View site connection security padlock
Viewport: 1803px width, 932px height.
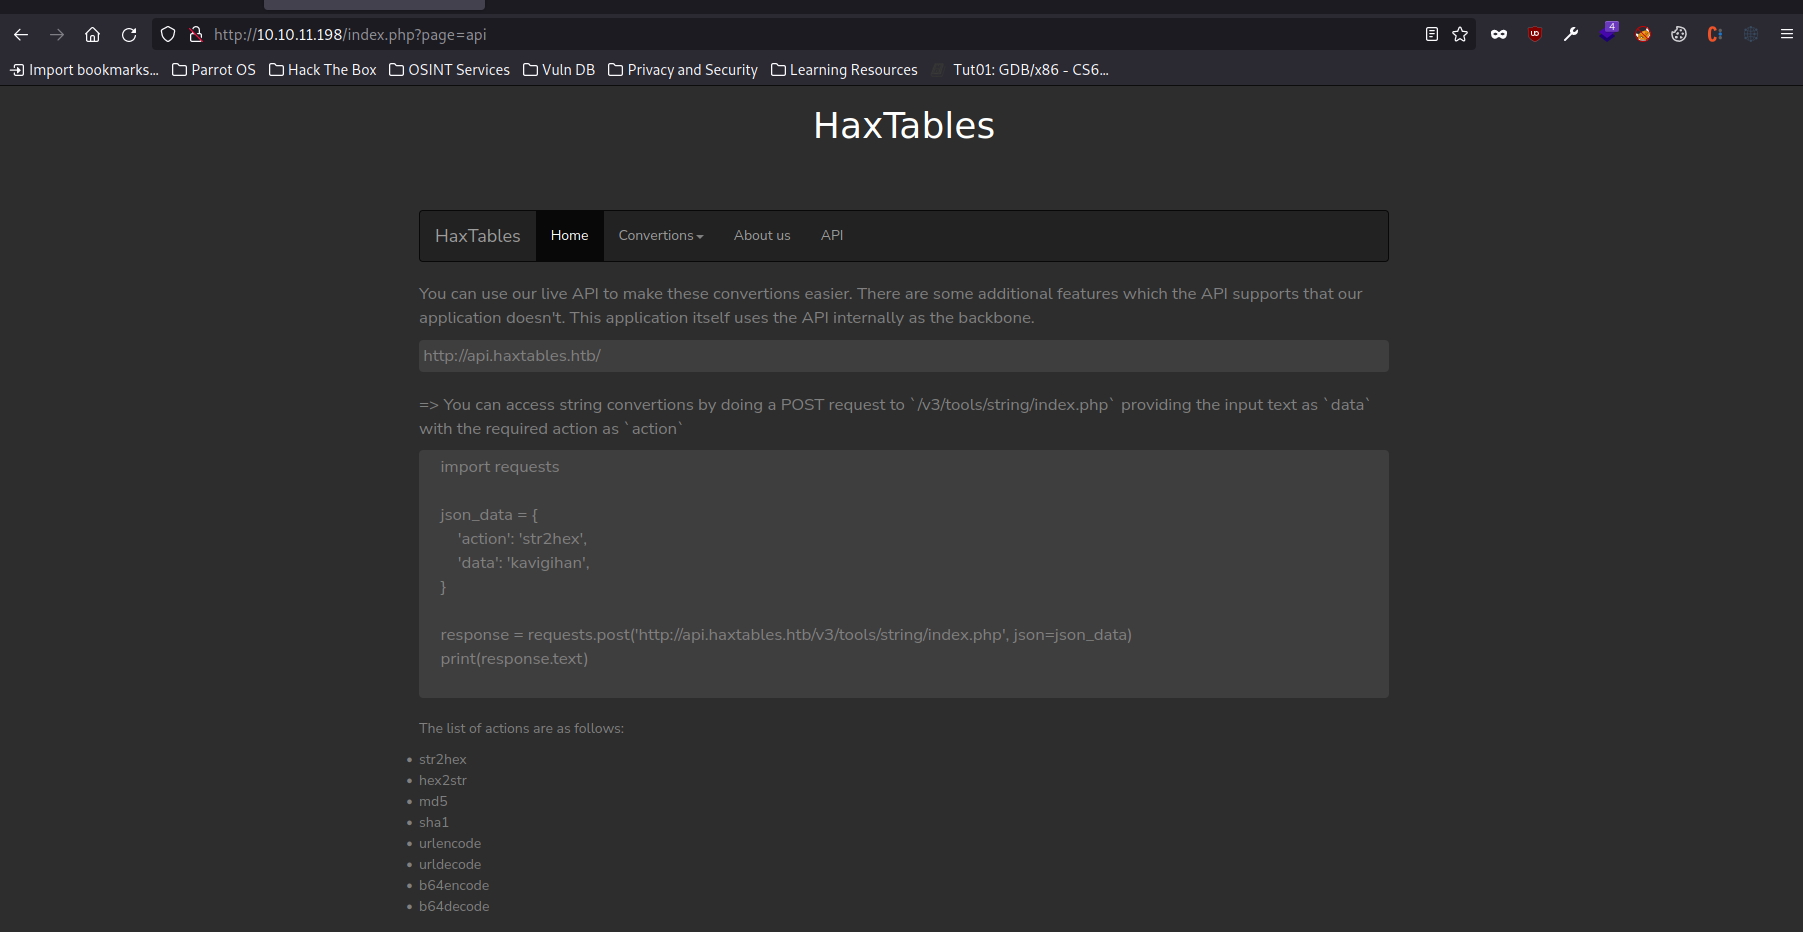[x=196, y=35]
